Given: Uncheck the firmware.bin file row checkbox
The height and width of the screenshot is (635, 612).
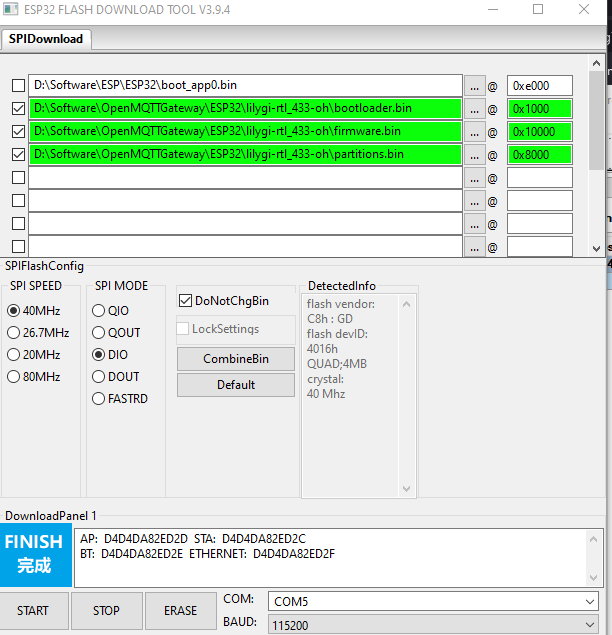Looking at the screenshot, I should click(18, 132).
